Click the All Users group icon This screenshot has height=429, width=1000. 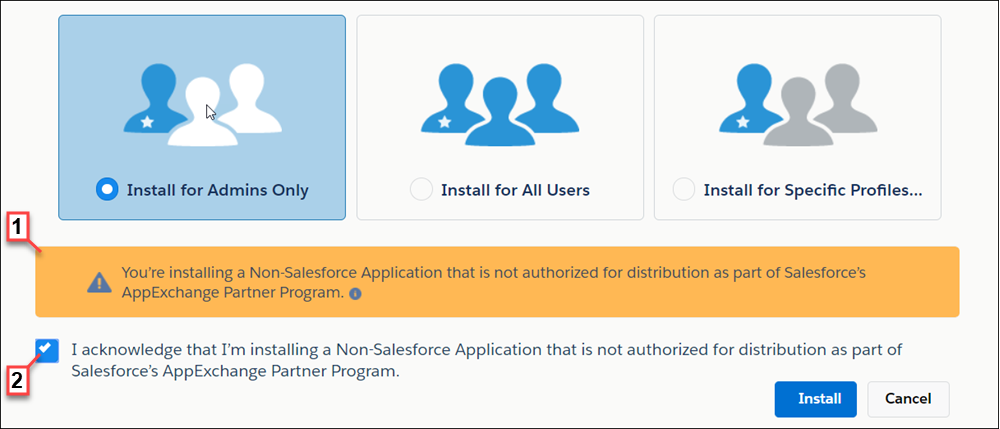pos(499,104)
